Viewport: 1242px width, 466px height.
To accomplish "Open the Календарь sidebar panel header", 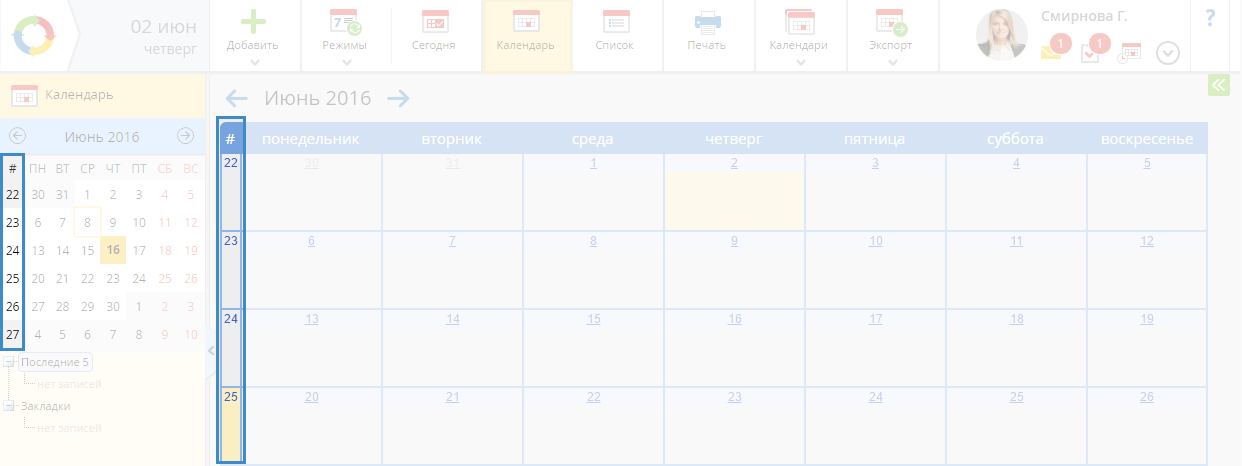I will tap(104, 96).
